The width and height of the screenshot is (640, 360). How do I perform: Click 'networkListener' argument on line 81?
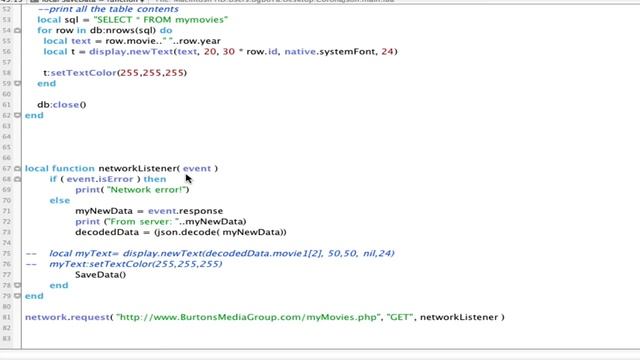[x=459, y=317]
